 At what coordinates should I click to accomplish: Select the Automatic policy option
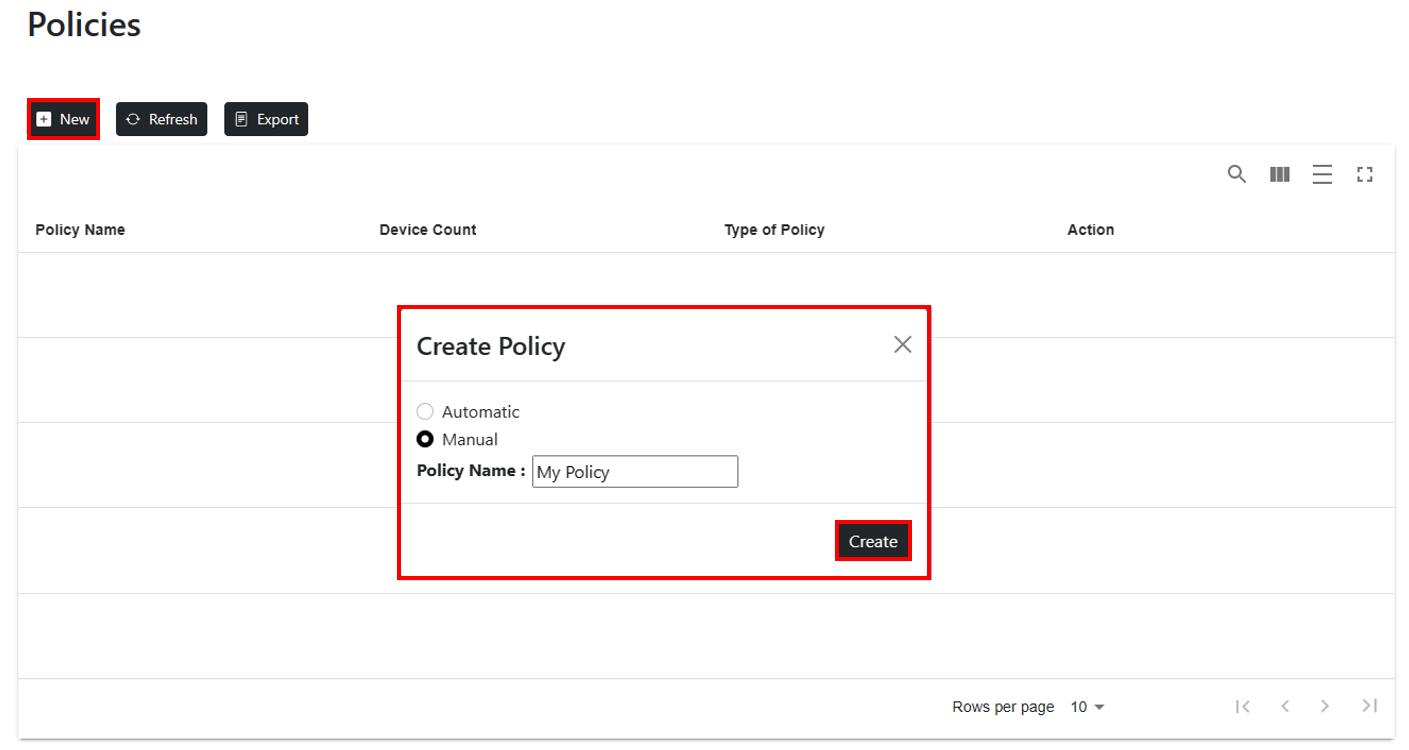tap(425, 412)
